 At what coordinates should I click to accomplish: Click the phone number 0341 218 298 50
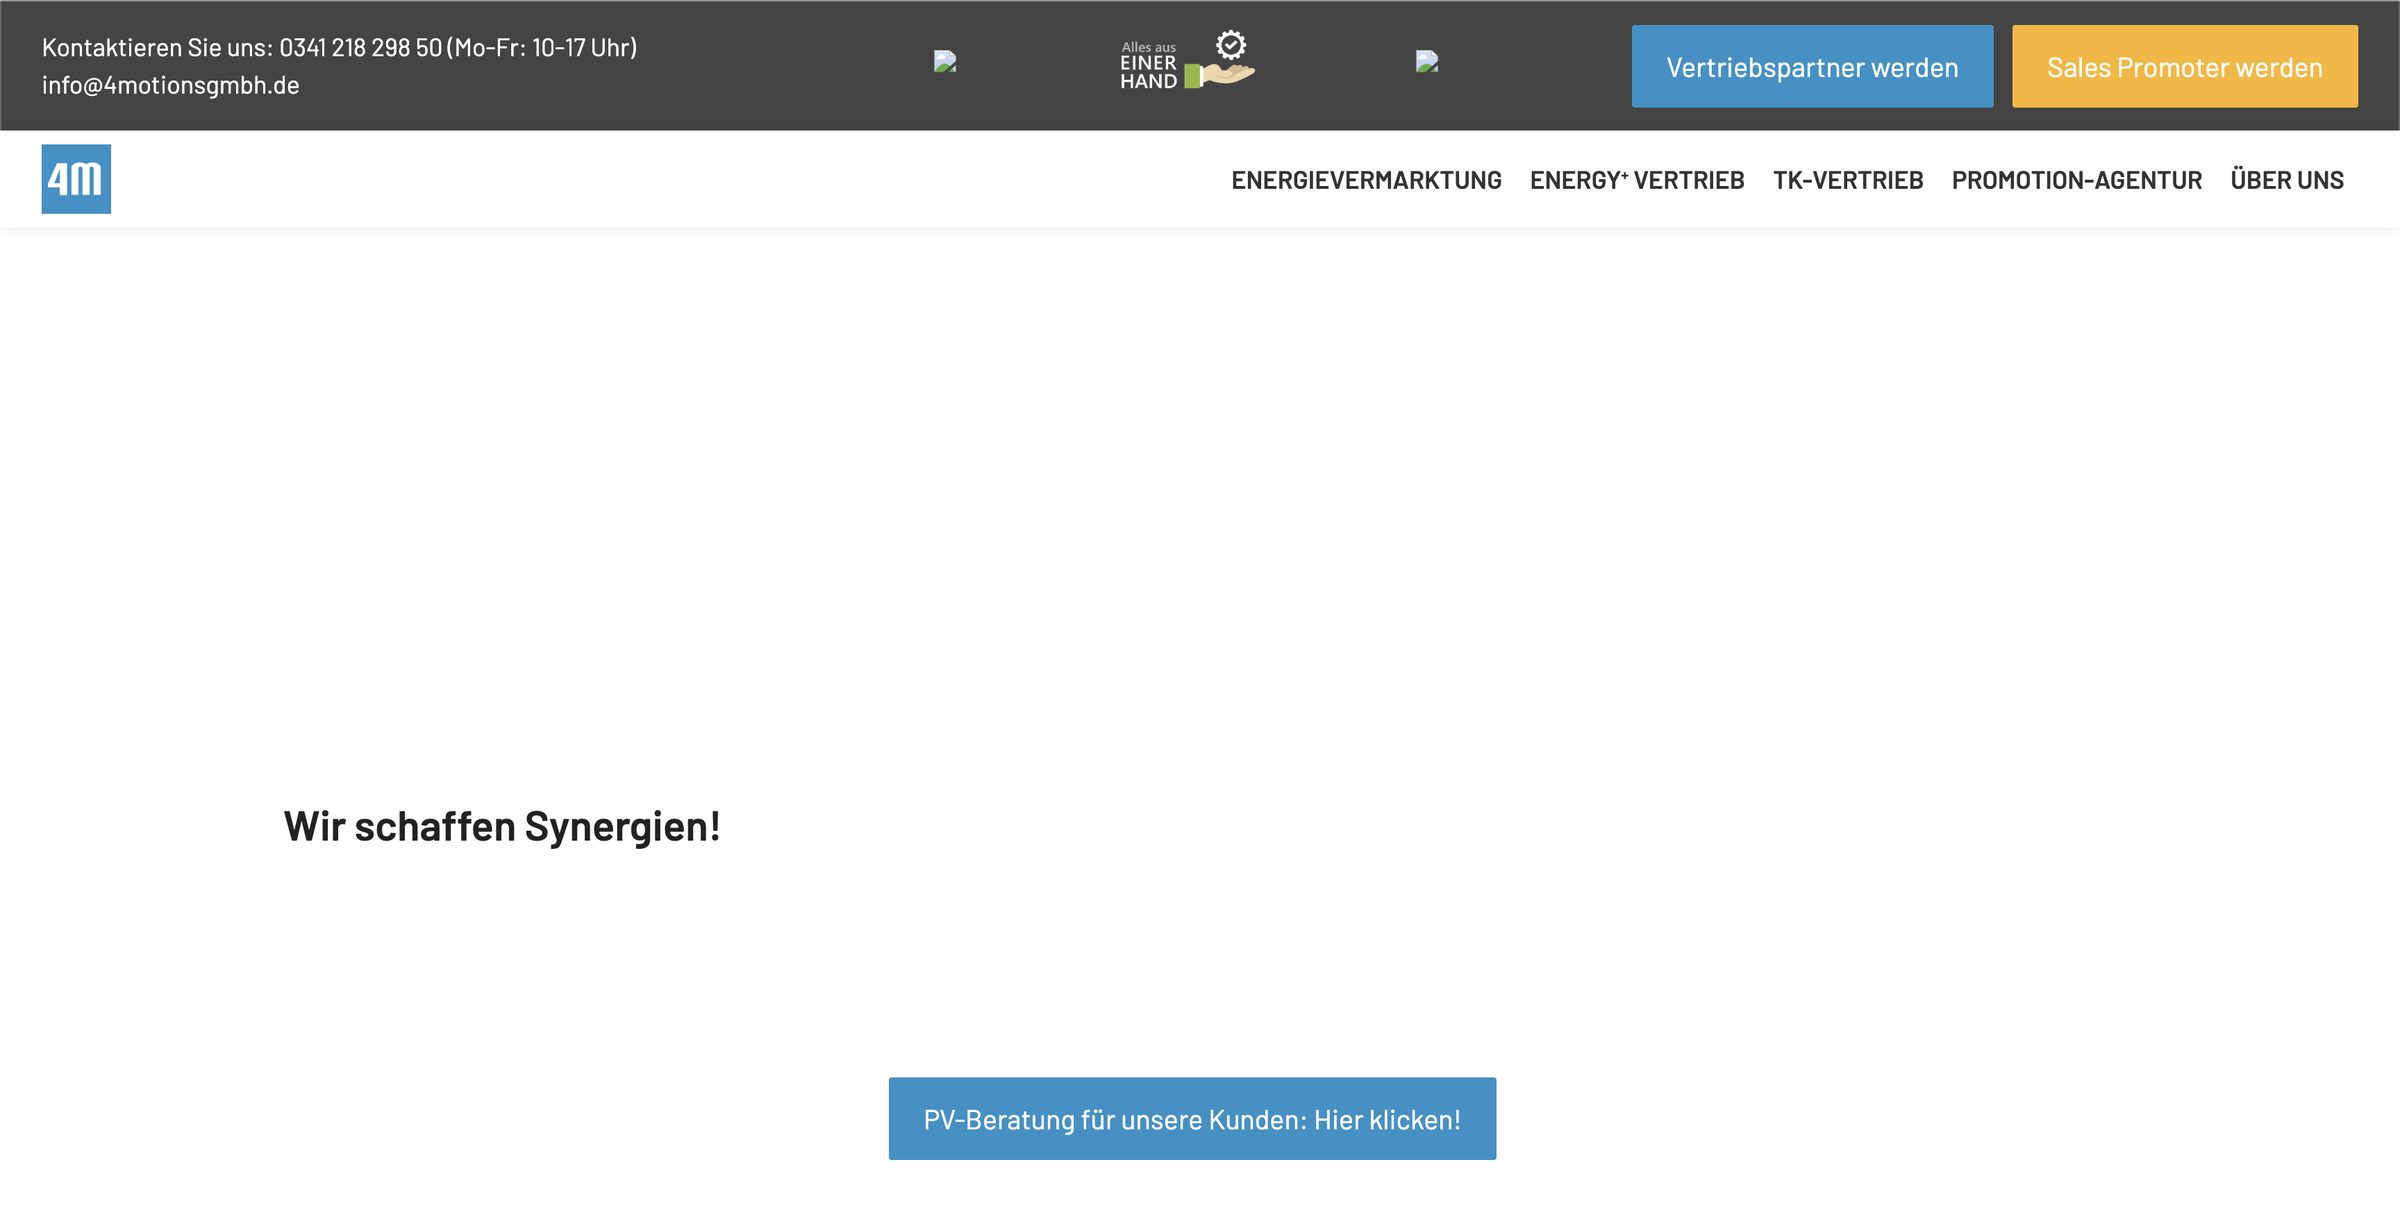360,47
